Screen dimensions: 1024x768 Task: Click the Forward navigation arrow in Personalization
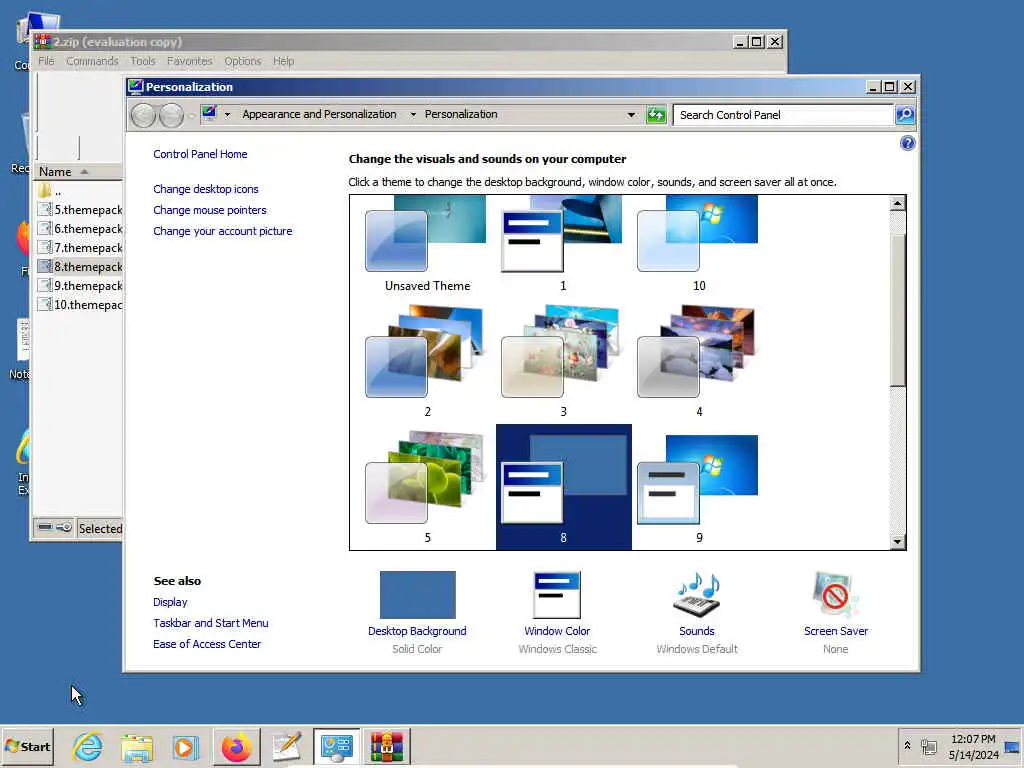(172, 116)
